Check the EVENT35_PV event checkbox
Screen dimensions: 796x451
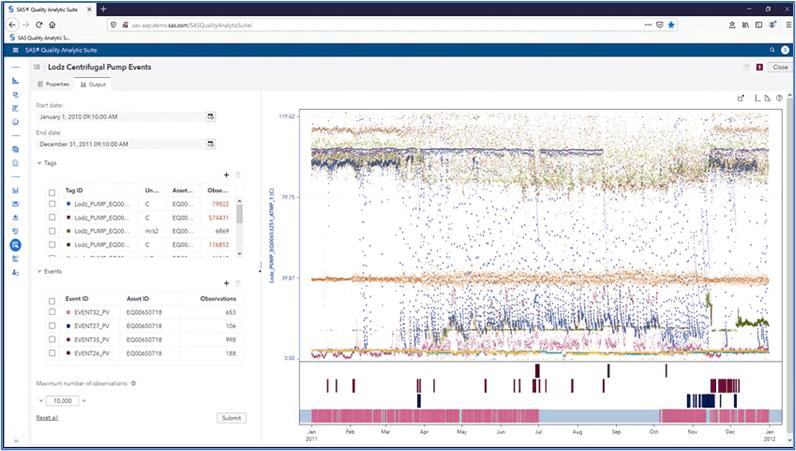[x=52, y=339]
